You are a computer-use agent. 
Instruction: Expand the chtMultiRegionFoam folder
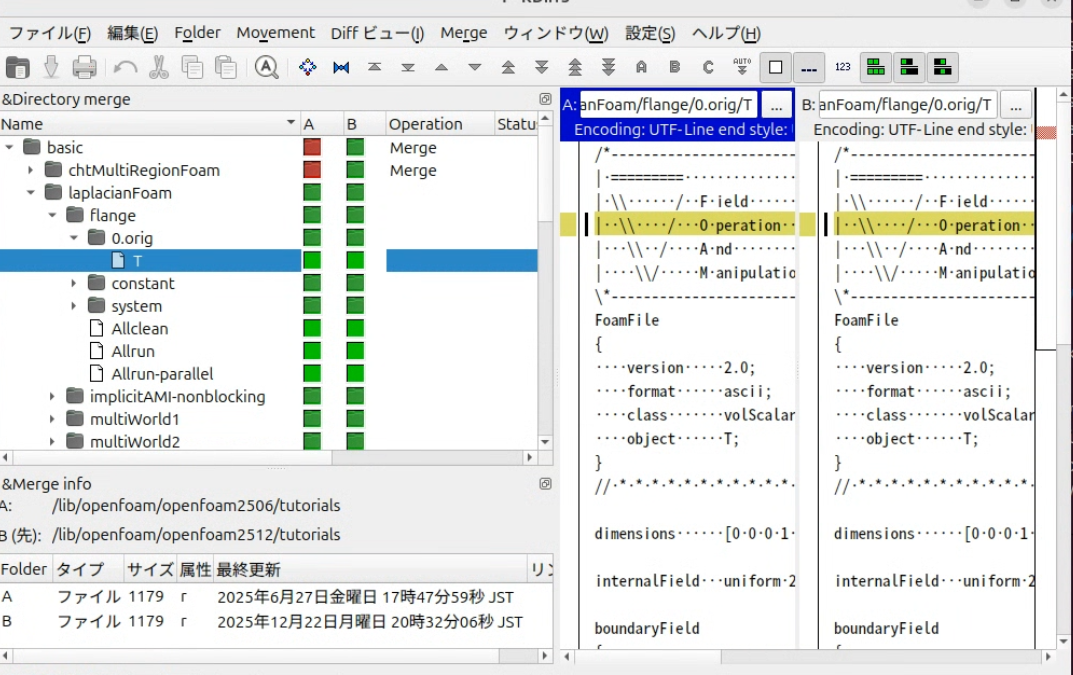click(31, 170)
